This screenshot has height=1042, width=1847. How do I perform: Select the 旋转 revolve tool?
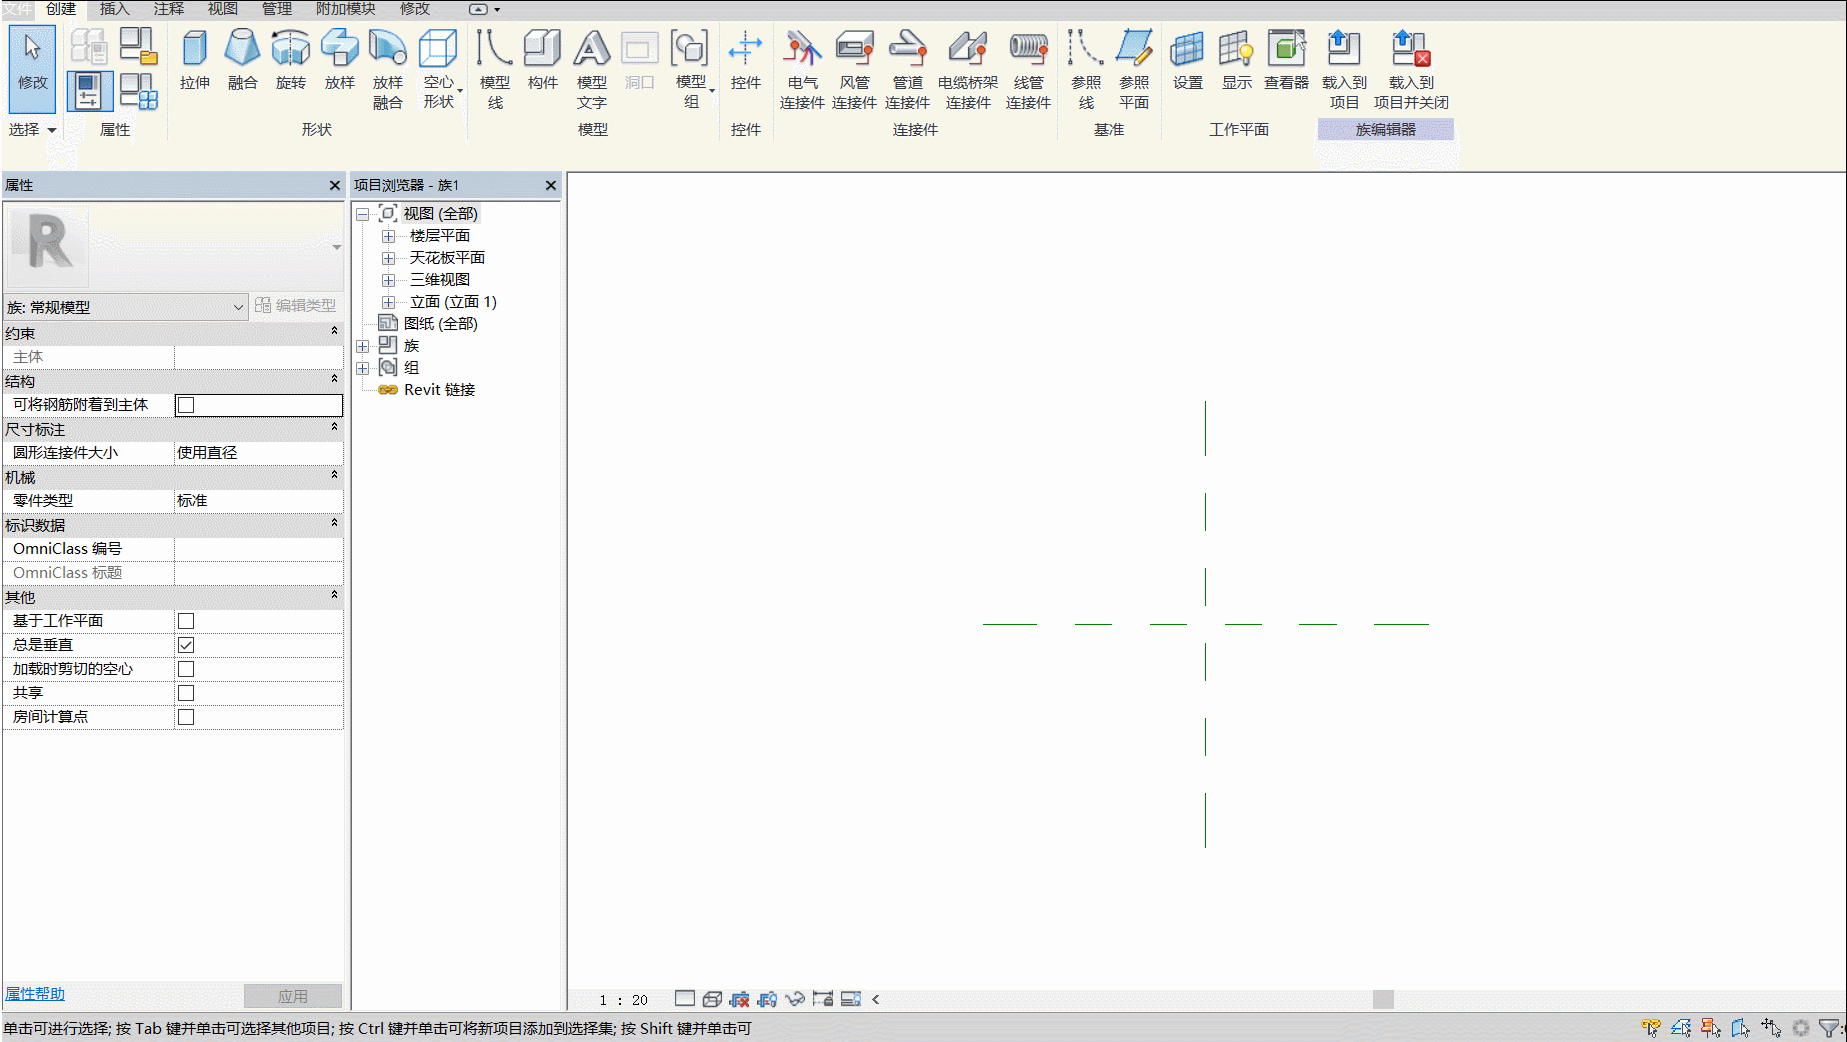(291, 60)
